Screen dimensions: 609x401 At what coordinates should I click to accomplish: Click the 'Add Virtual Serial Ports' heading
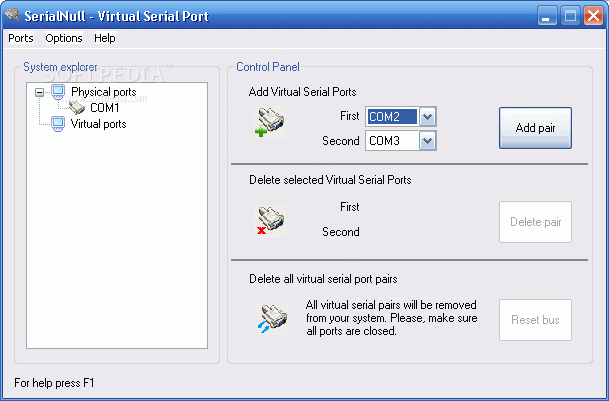(303, 92)
